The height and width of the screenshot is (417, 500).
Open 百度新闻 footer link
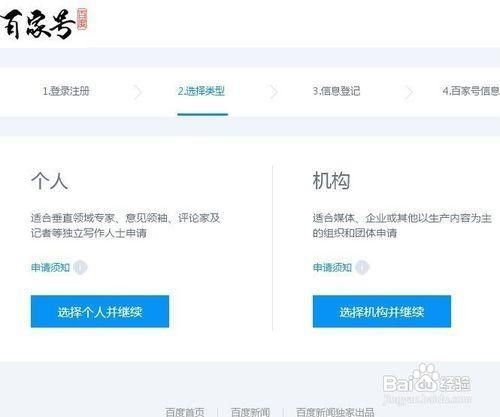pos(250,412)
